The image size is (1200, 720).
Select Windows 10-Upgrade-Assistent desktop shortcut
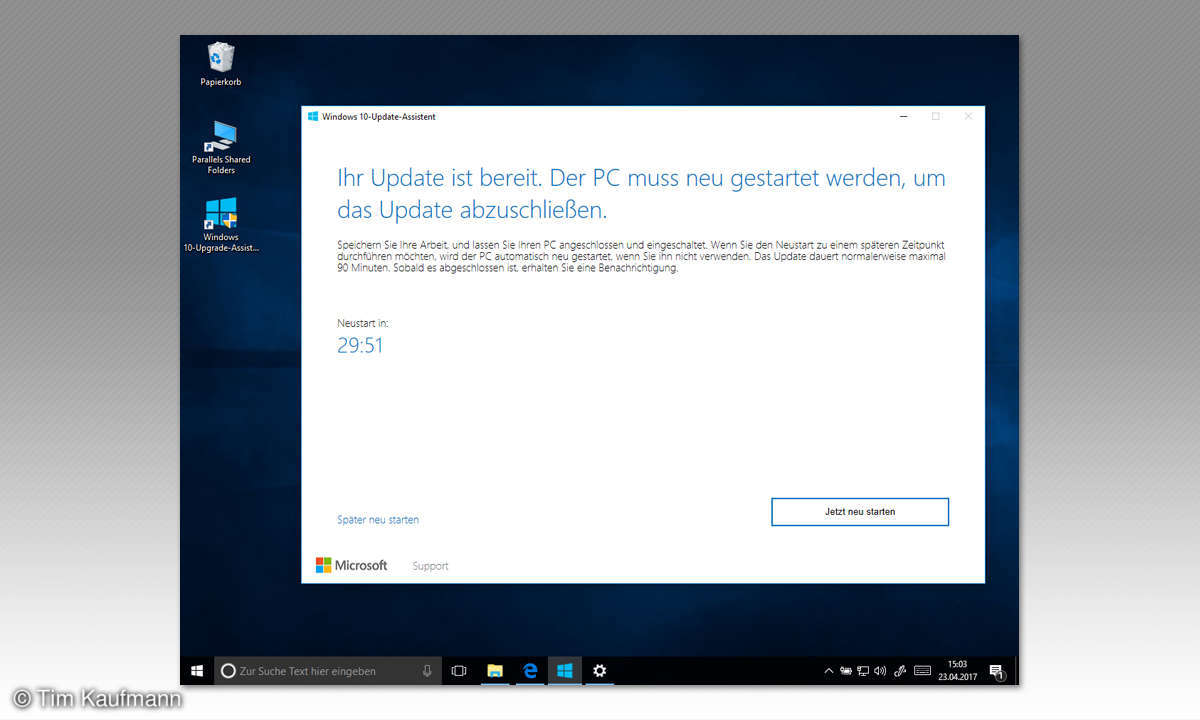click(x=221, y=225)
